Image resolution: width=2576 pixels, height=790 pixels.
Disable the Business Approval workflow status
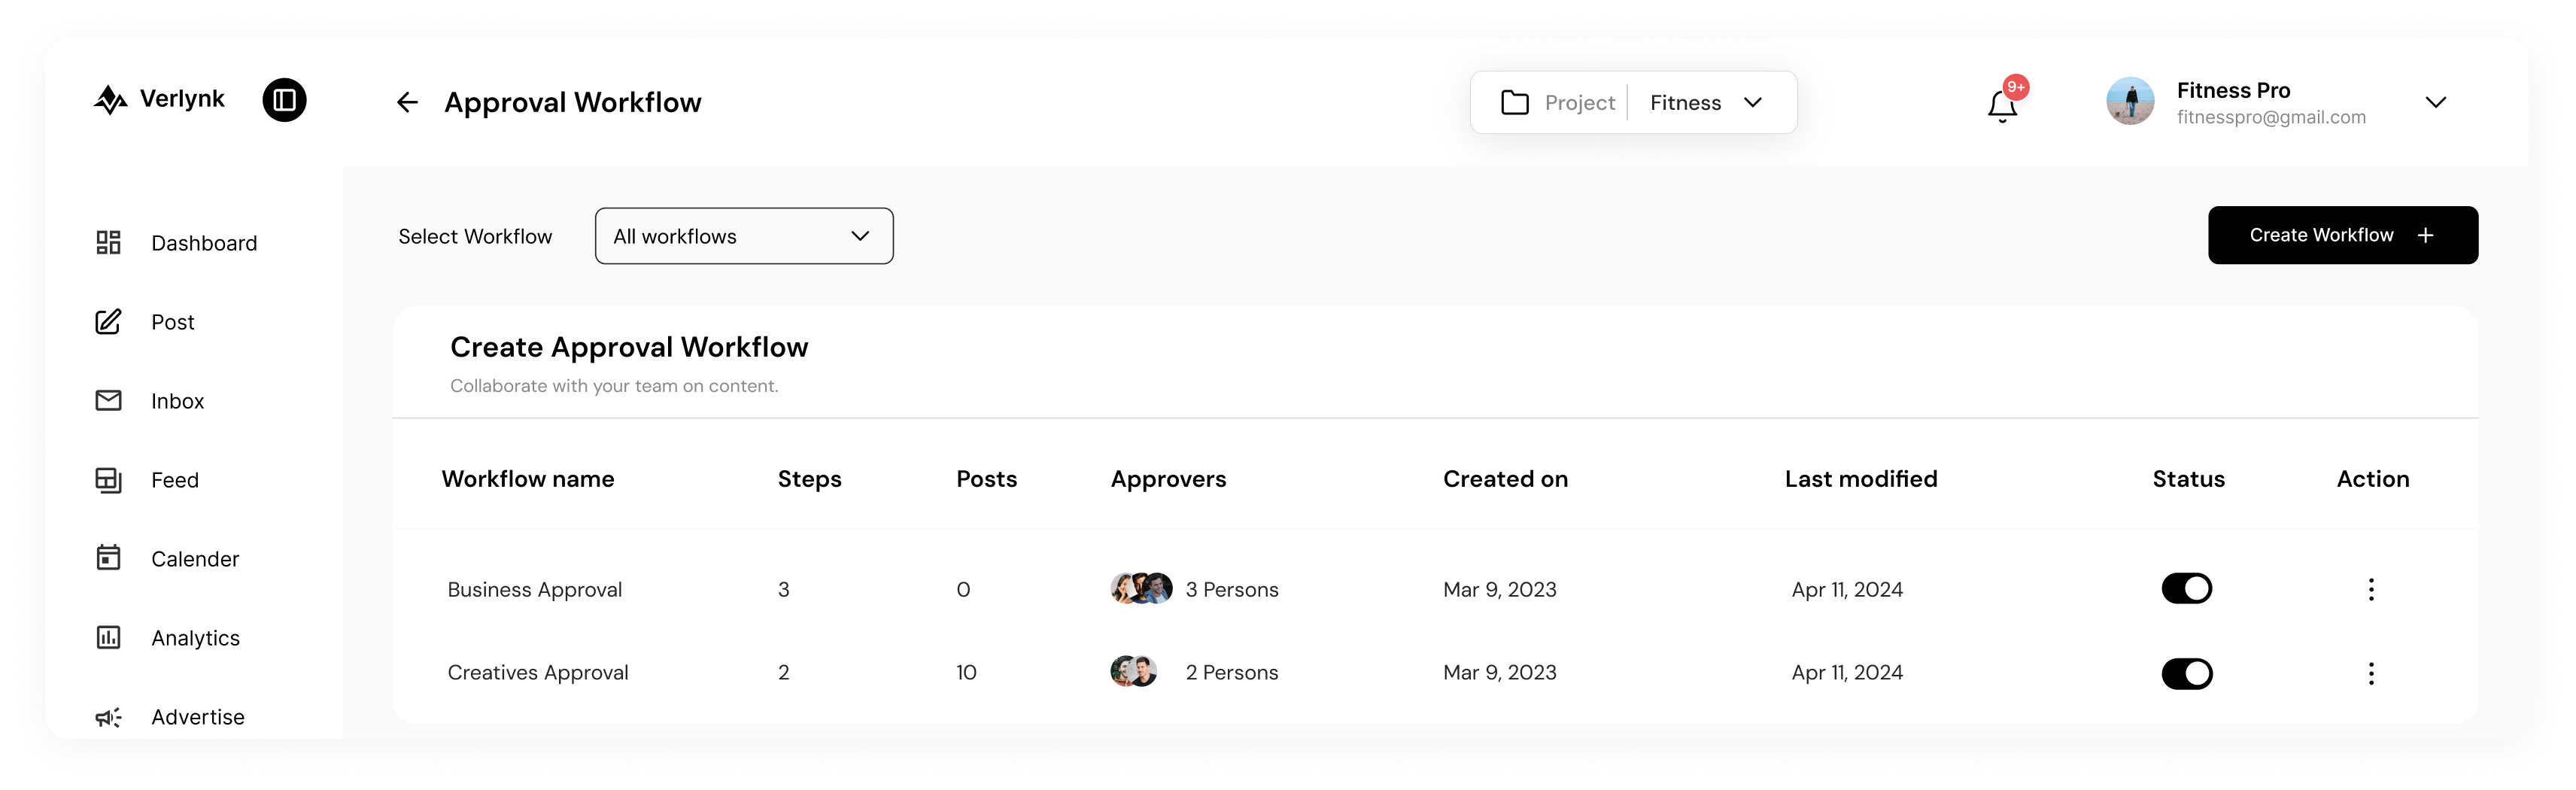pyautogui.click(x=2187, y=589)
